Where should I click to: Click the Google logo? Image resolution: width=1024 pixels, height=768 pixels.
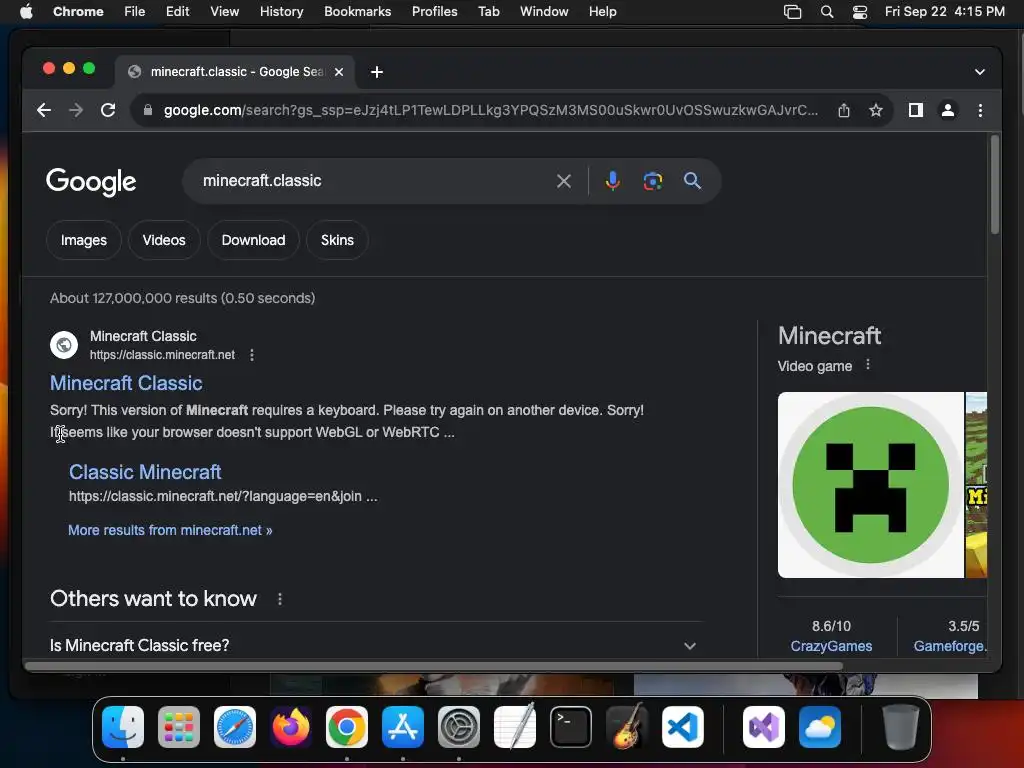coord(91,182)
